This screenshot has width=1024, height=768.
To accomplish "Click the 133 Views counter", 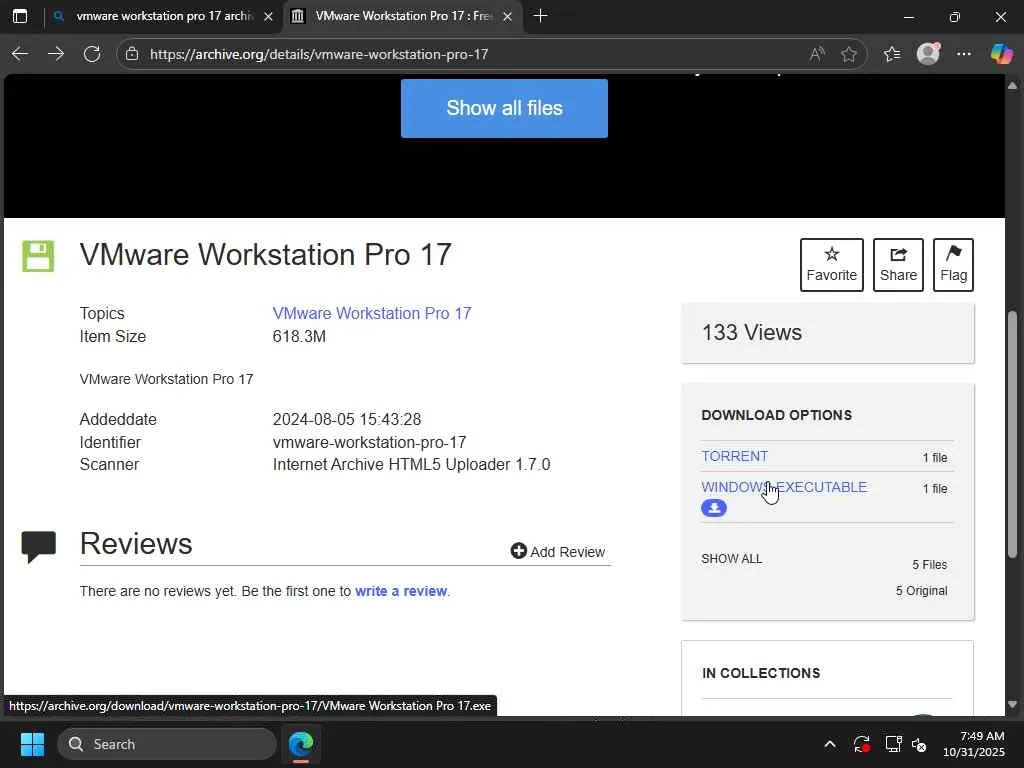I will (752, 332).
